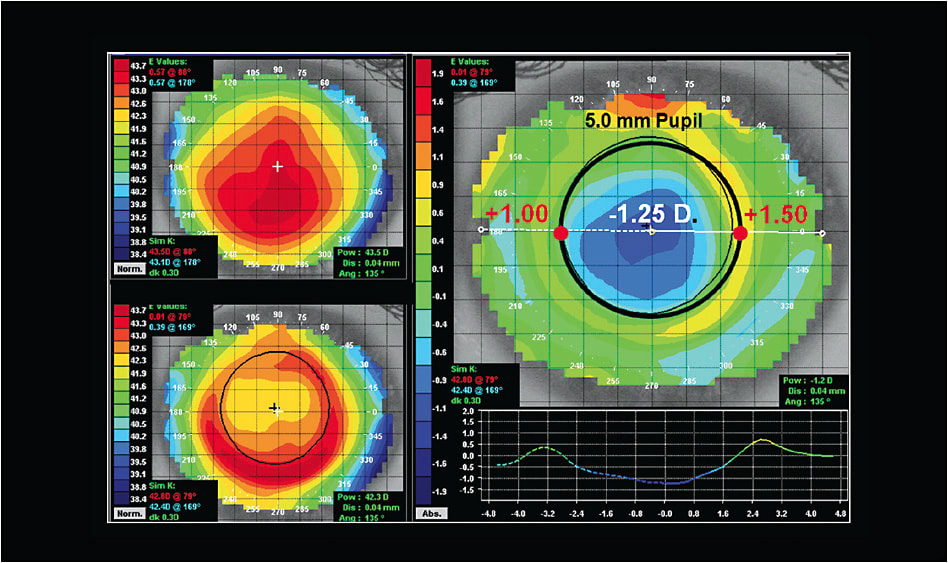Click the Sim K "43.1D @ 178°" reading
Screen dimensions: 948x563
coord(174,262)
